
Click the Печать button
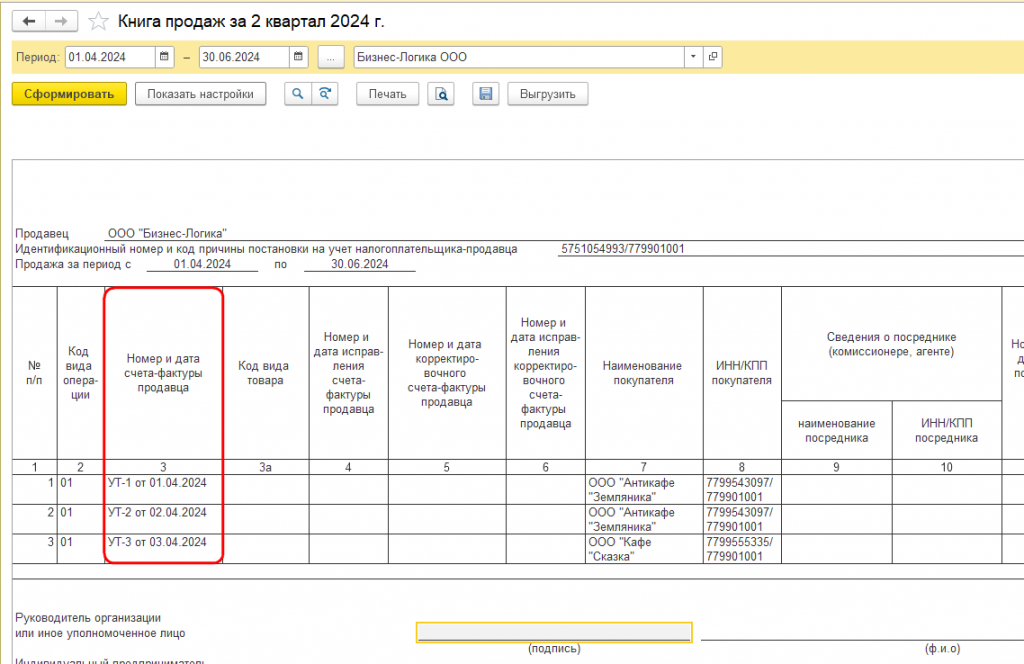[387, 94]
